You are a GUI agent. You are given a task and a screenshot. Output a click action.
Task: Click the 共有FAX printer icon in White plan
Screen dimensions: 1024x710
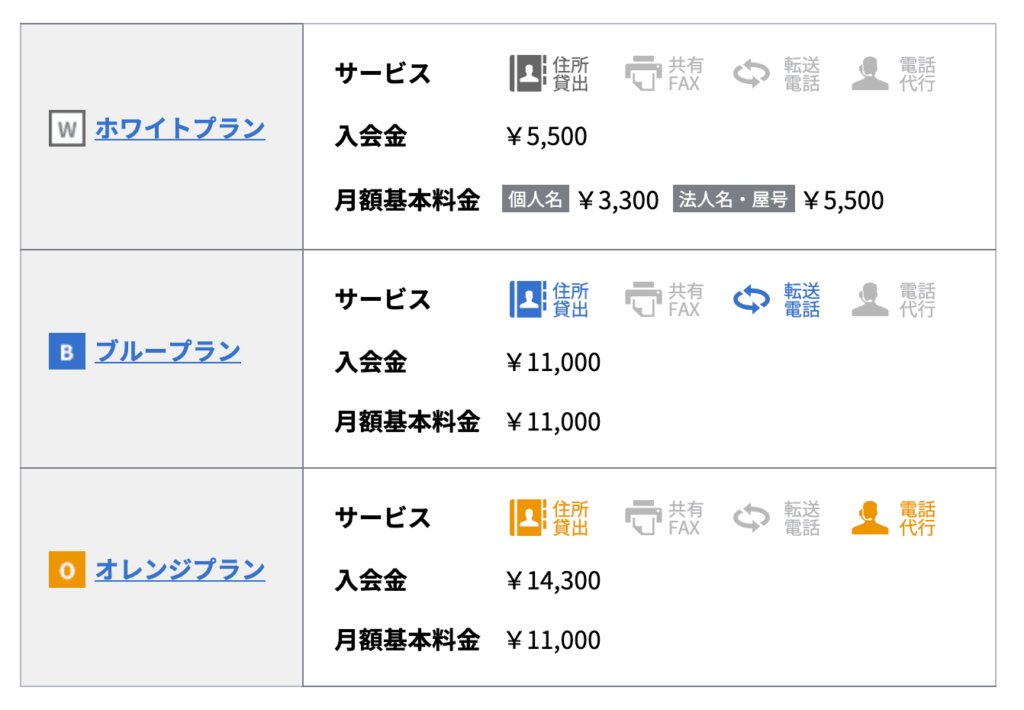tap(643, 73)
